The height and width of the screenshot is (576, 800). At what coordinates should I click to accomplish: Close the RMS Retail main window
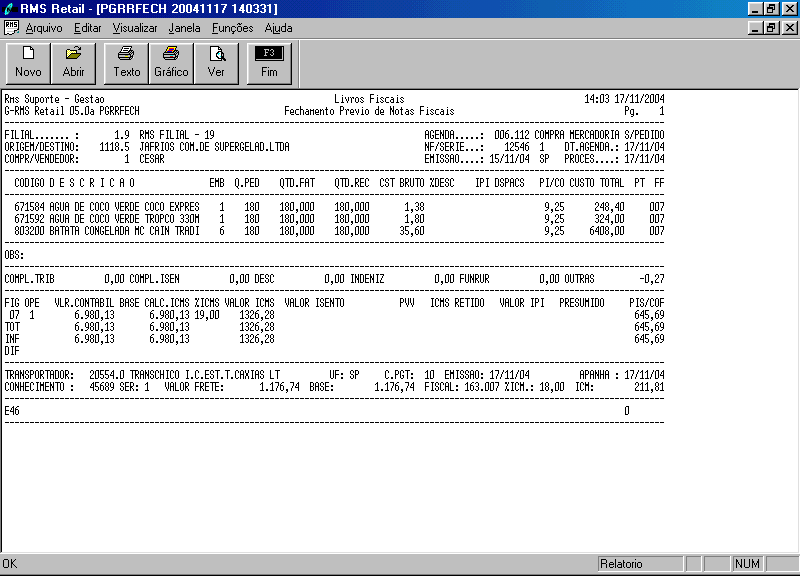pyautogui.click(x=789, y=9)
